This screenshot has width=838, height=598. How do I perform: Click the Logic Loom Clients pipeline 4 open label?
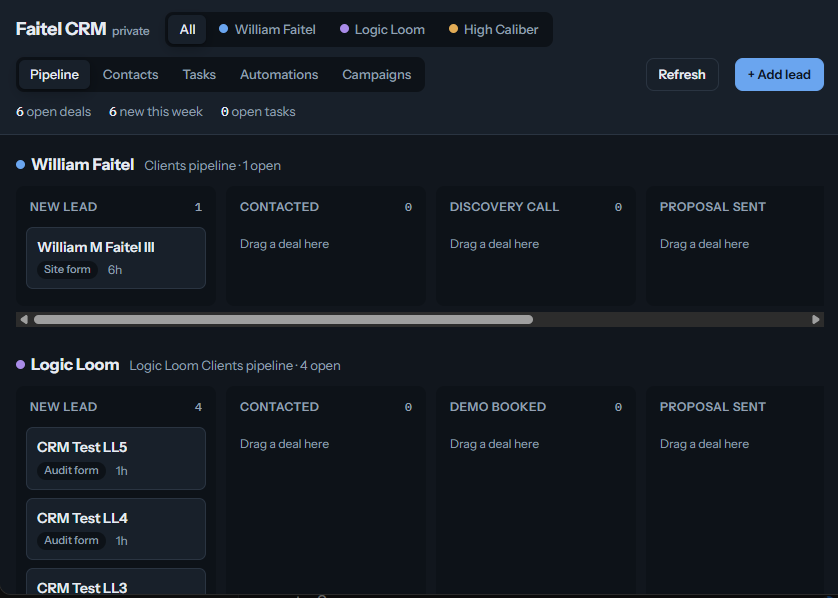(235, 366)
